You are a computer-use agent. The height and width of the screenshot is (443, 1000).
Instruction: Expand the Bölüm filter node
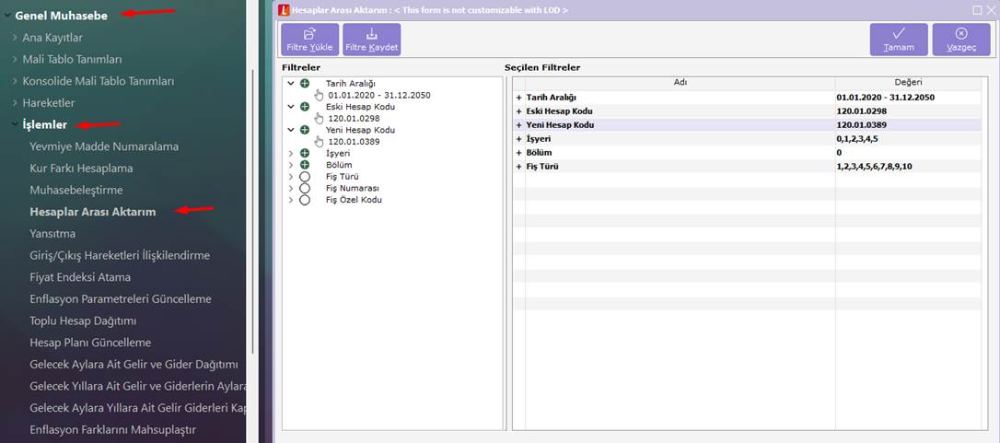291,164
